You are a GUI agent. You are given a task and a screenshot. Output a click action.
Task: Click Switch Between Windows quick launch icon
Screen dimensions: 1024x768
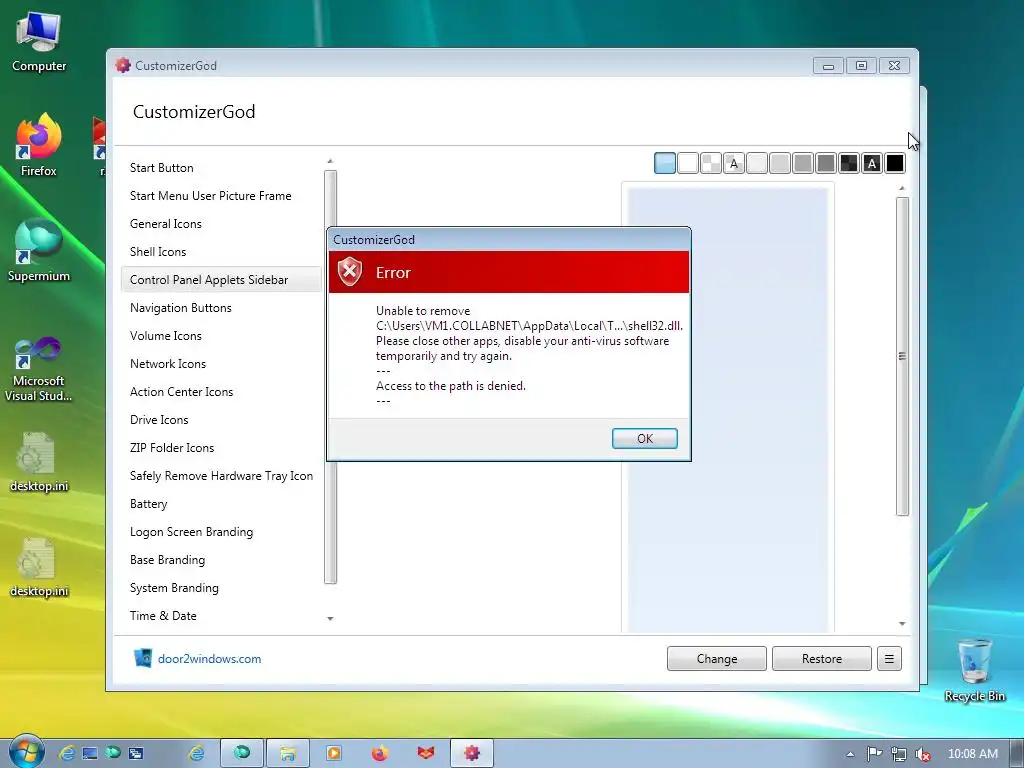point(136,754)
